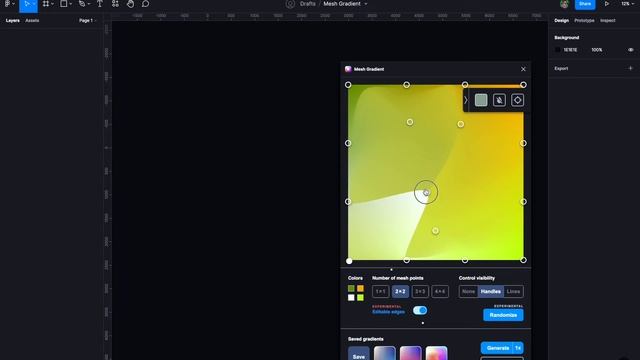Load the pink-purple saved gradient thumbnail
The height and width of the screenshot is (360, 640).
(411, 353)
